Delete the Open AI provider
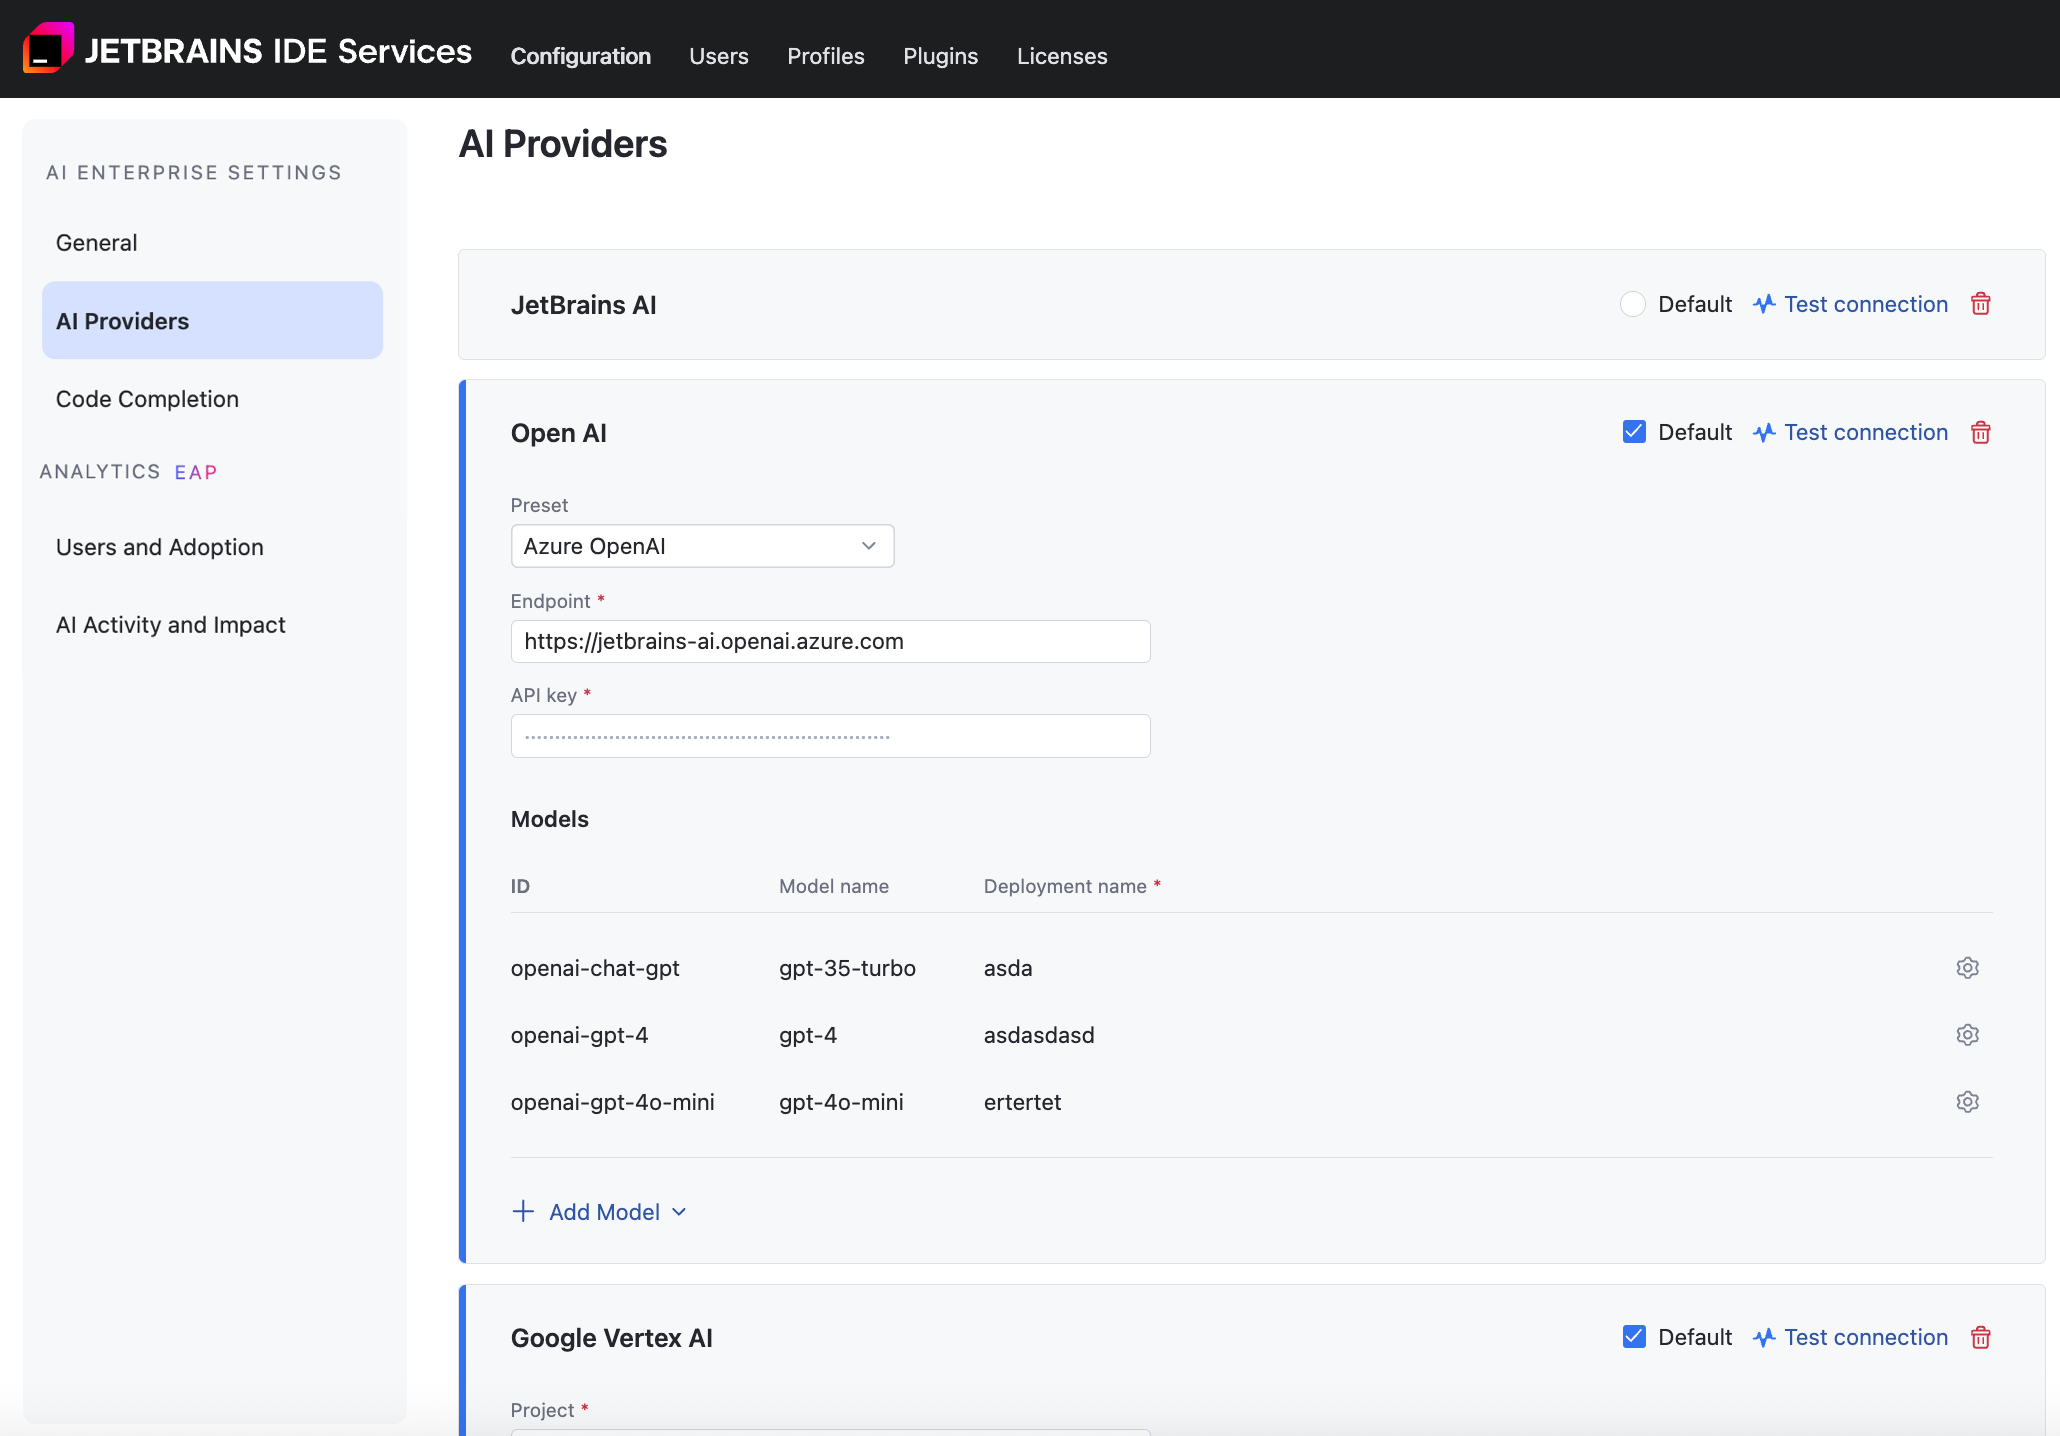The image size is (2060, 1436). pos(1981,432)
